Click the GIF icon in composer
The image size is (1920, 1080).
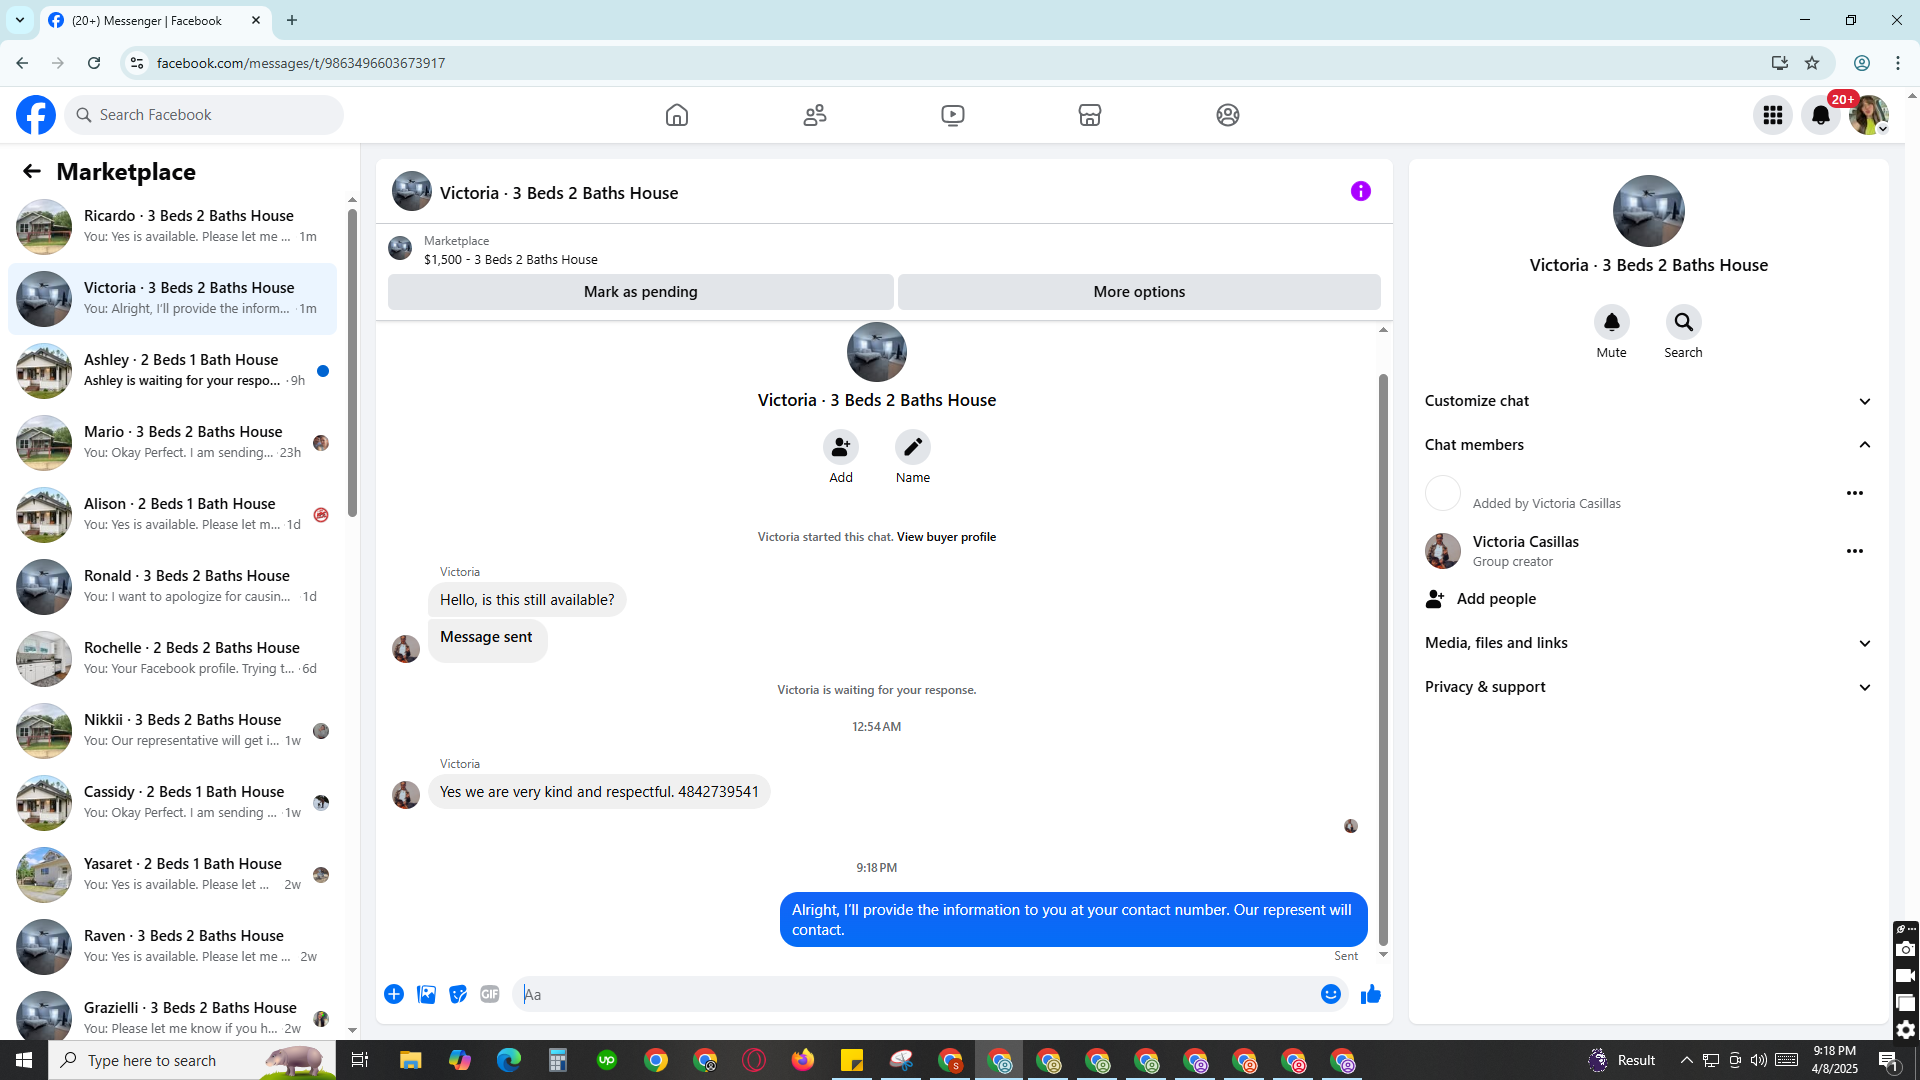(x=489, y=994)
